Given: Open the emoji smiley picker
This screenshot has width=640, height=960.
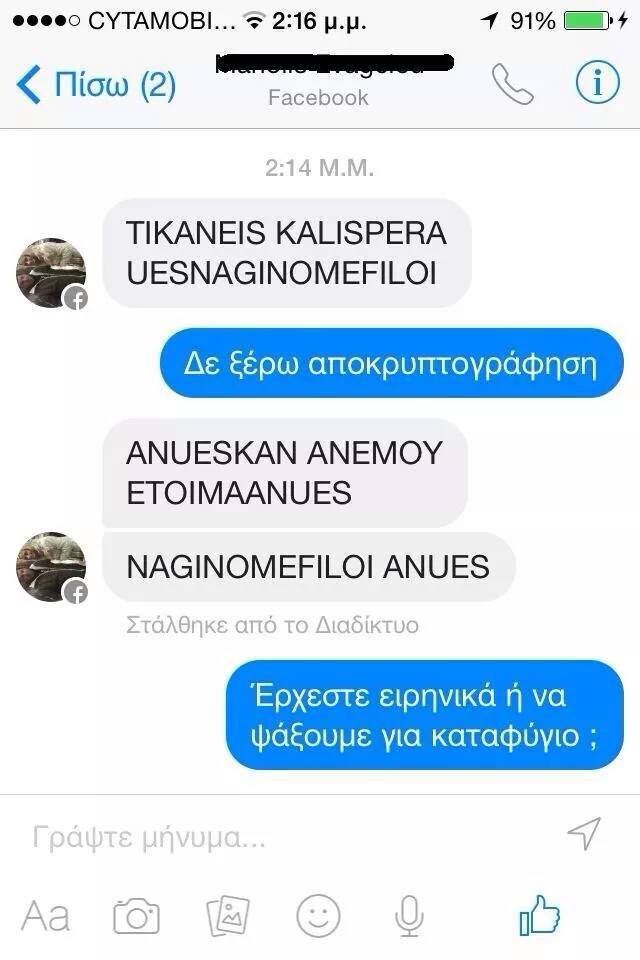Looking at the screenshot, I should tap(318, 915).
